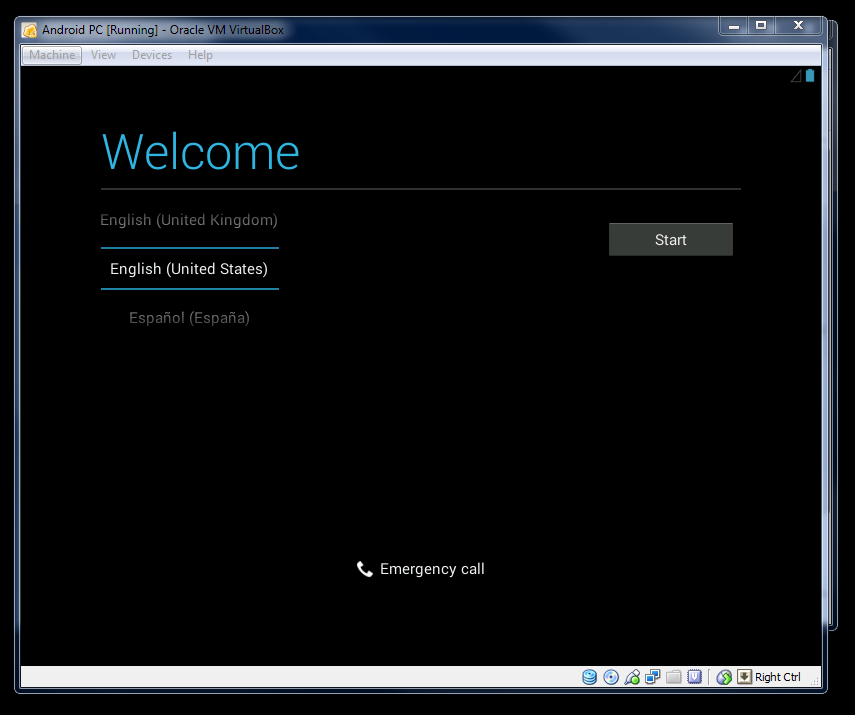855x715 pixels.
Task: Click the window resize grip in status bar
Action: tap(815, 680)
